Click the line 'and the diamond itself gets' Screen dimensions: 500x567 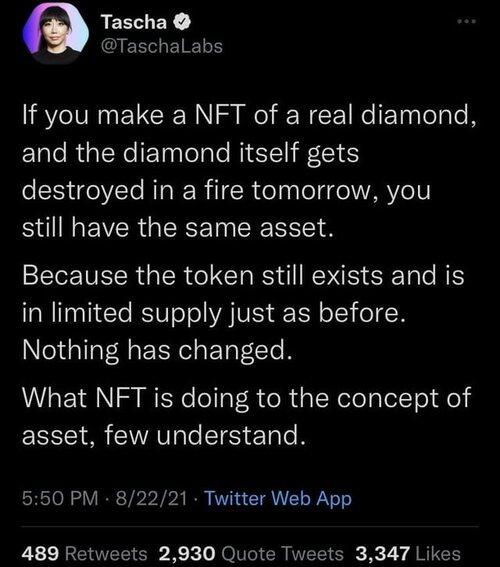coord(191,153)
